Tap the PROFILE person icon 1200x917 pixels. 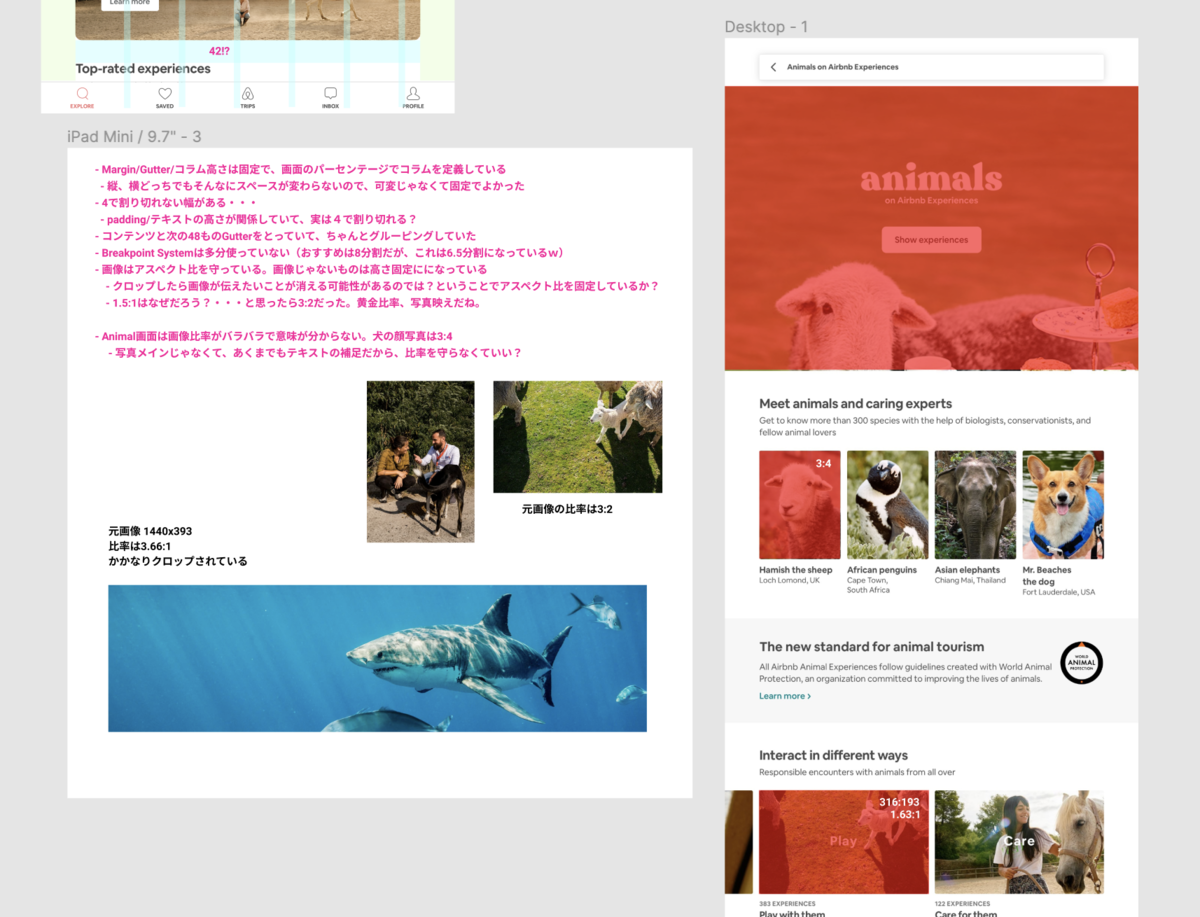tap(413, 94)
